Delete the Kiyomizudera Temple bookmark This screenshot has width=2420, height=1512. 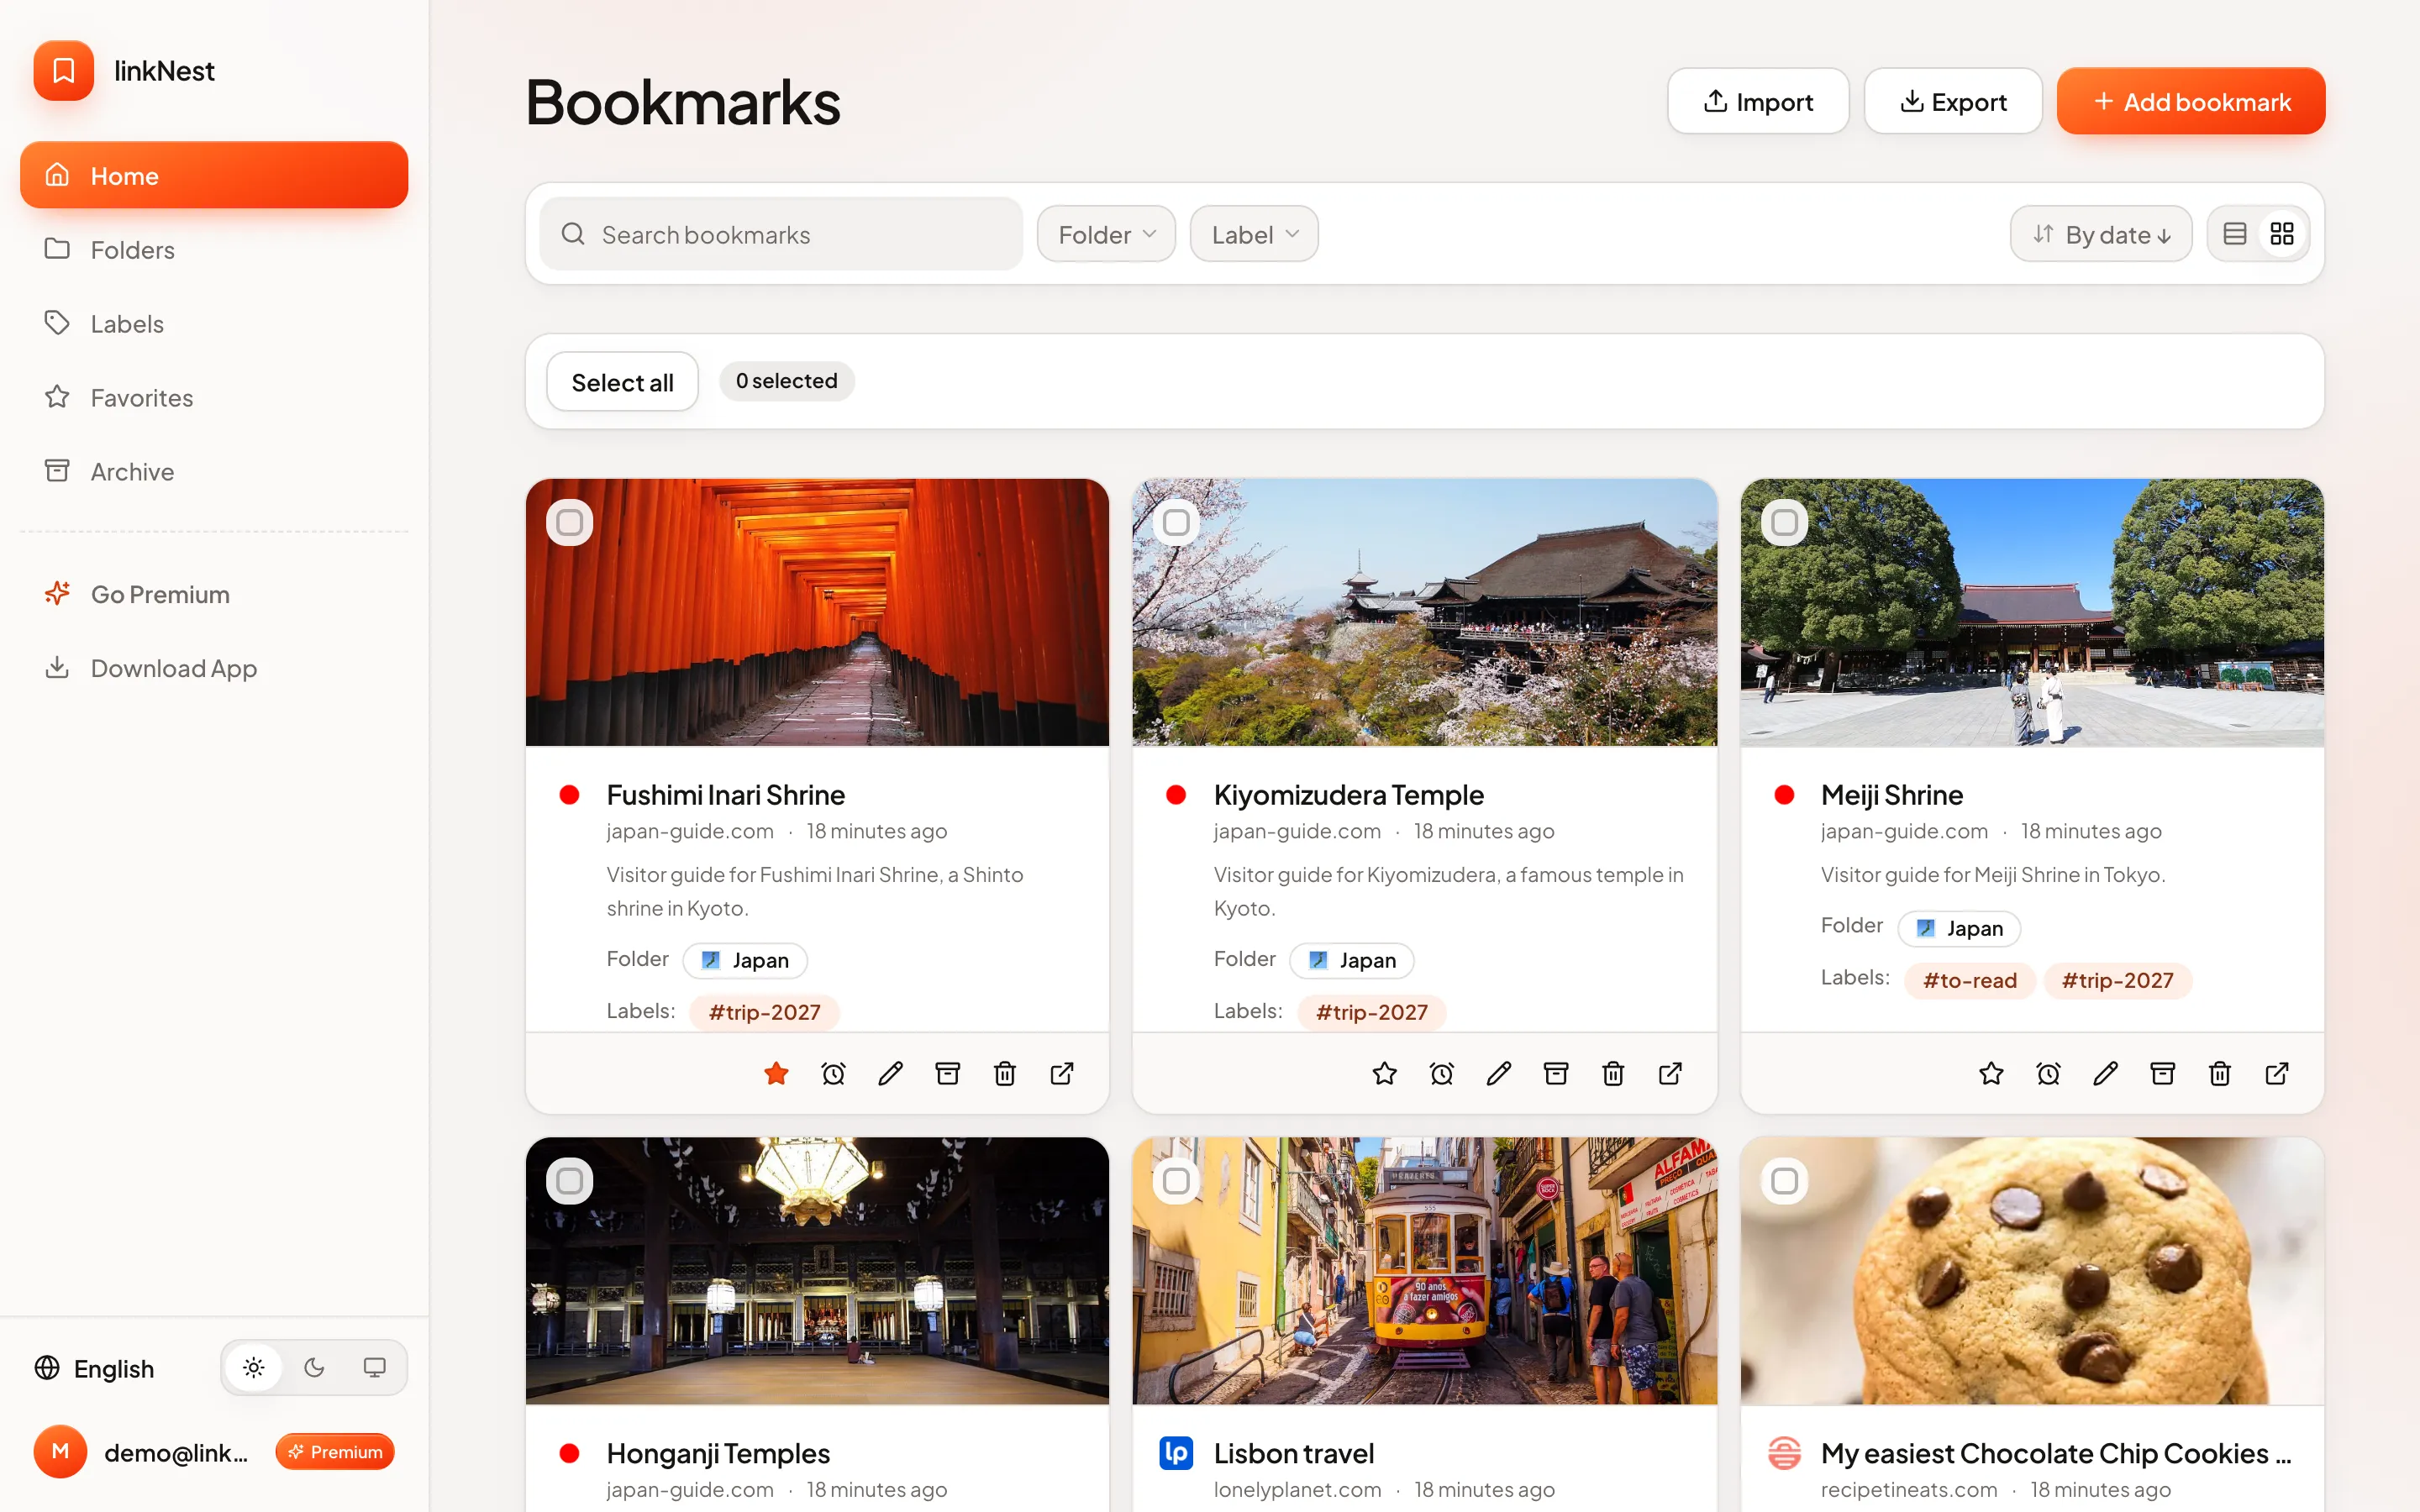(x=1612, y=1073)
